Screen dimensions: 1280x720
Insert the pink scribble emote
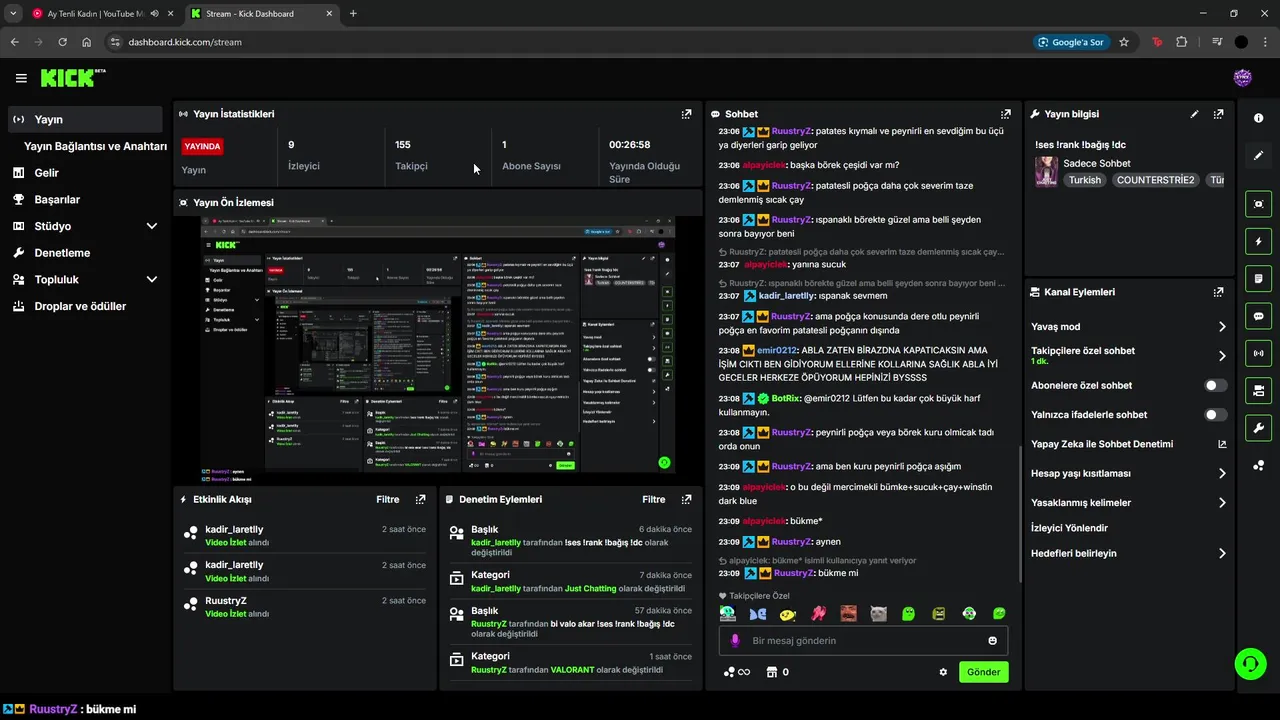click(818, 613)
